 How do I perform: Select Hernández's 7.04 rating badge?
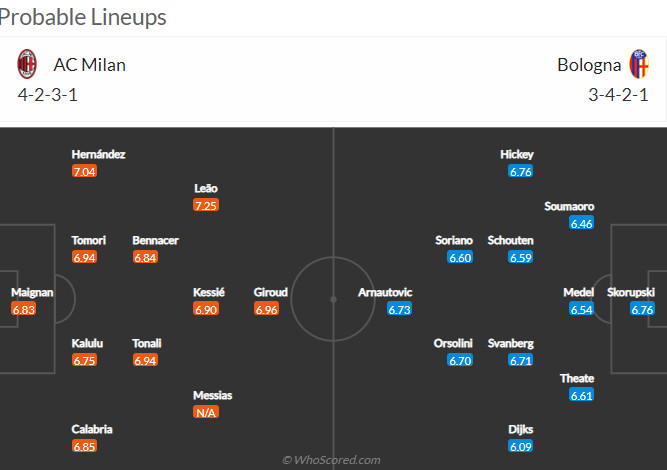pos(84,171)
